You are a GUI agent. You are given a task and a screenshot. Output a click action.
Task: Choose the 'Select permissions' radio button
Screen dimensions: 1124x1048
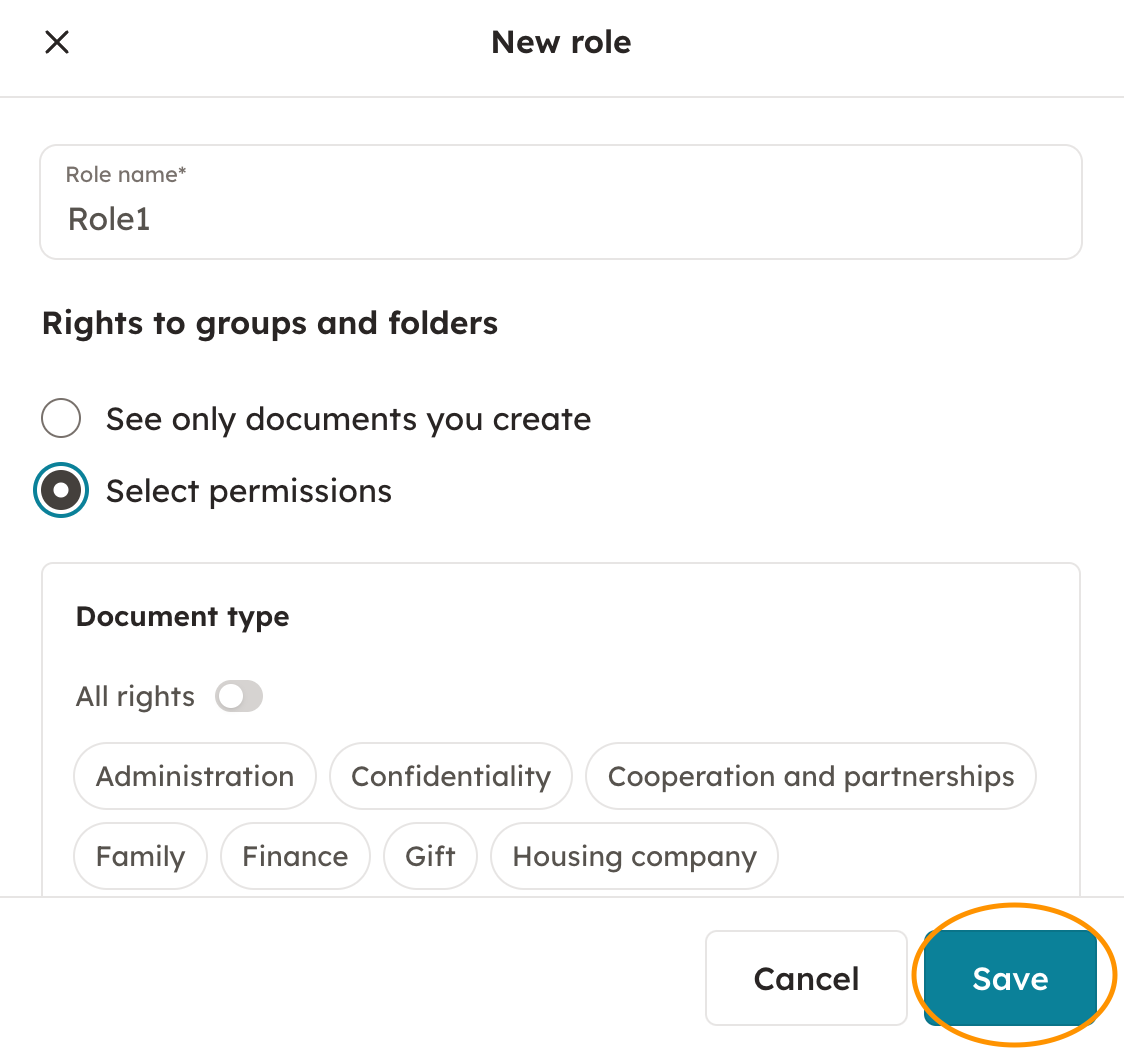pyautogui.click(x=61, y=491)
